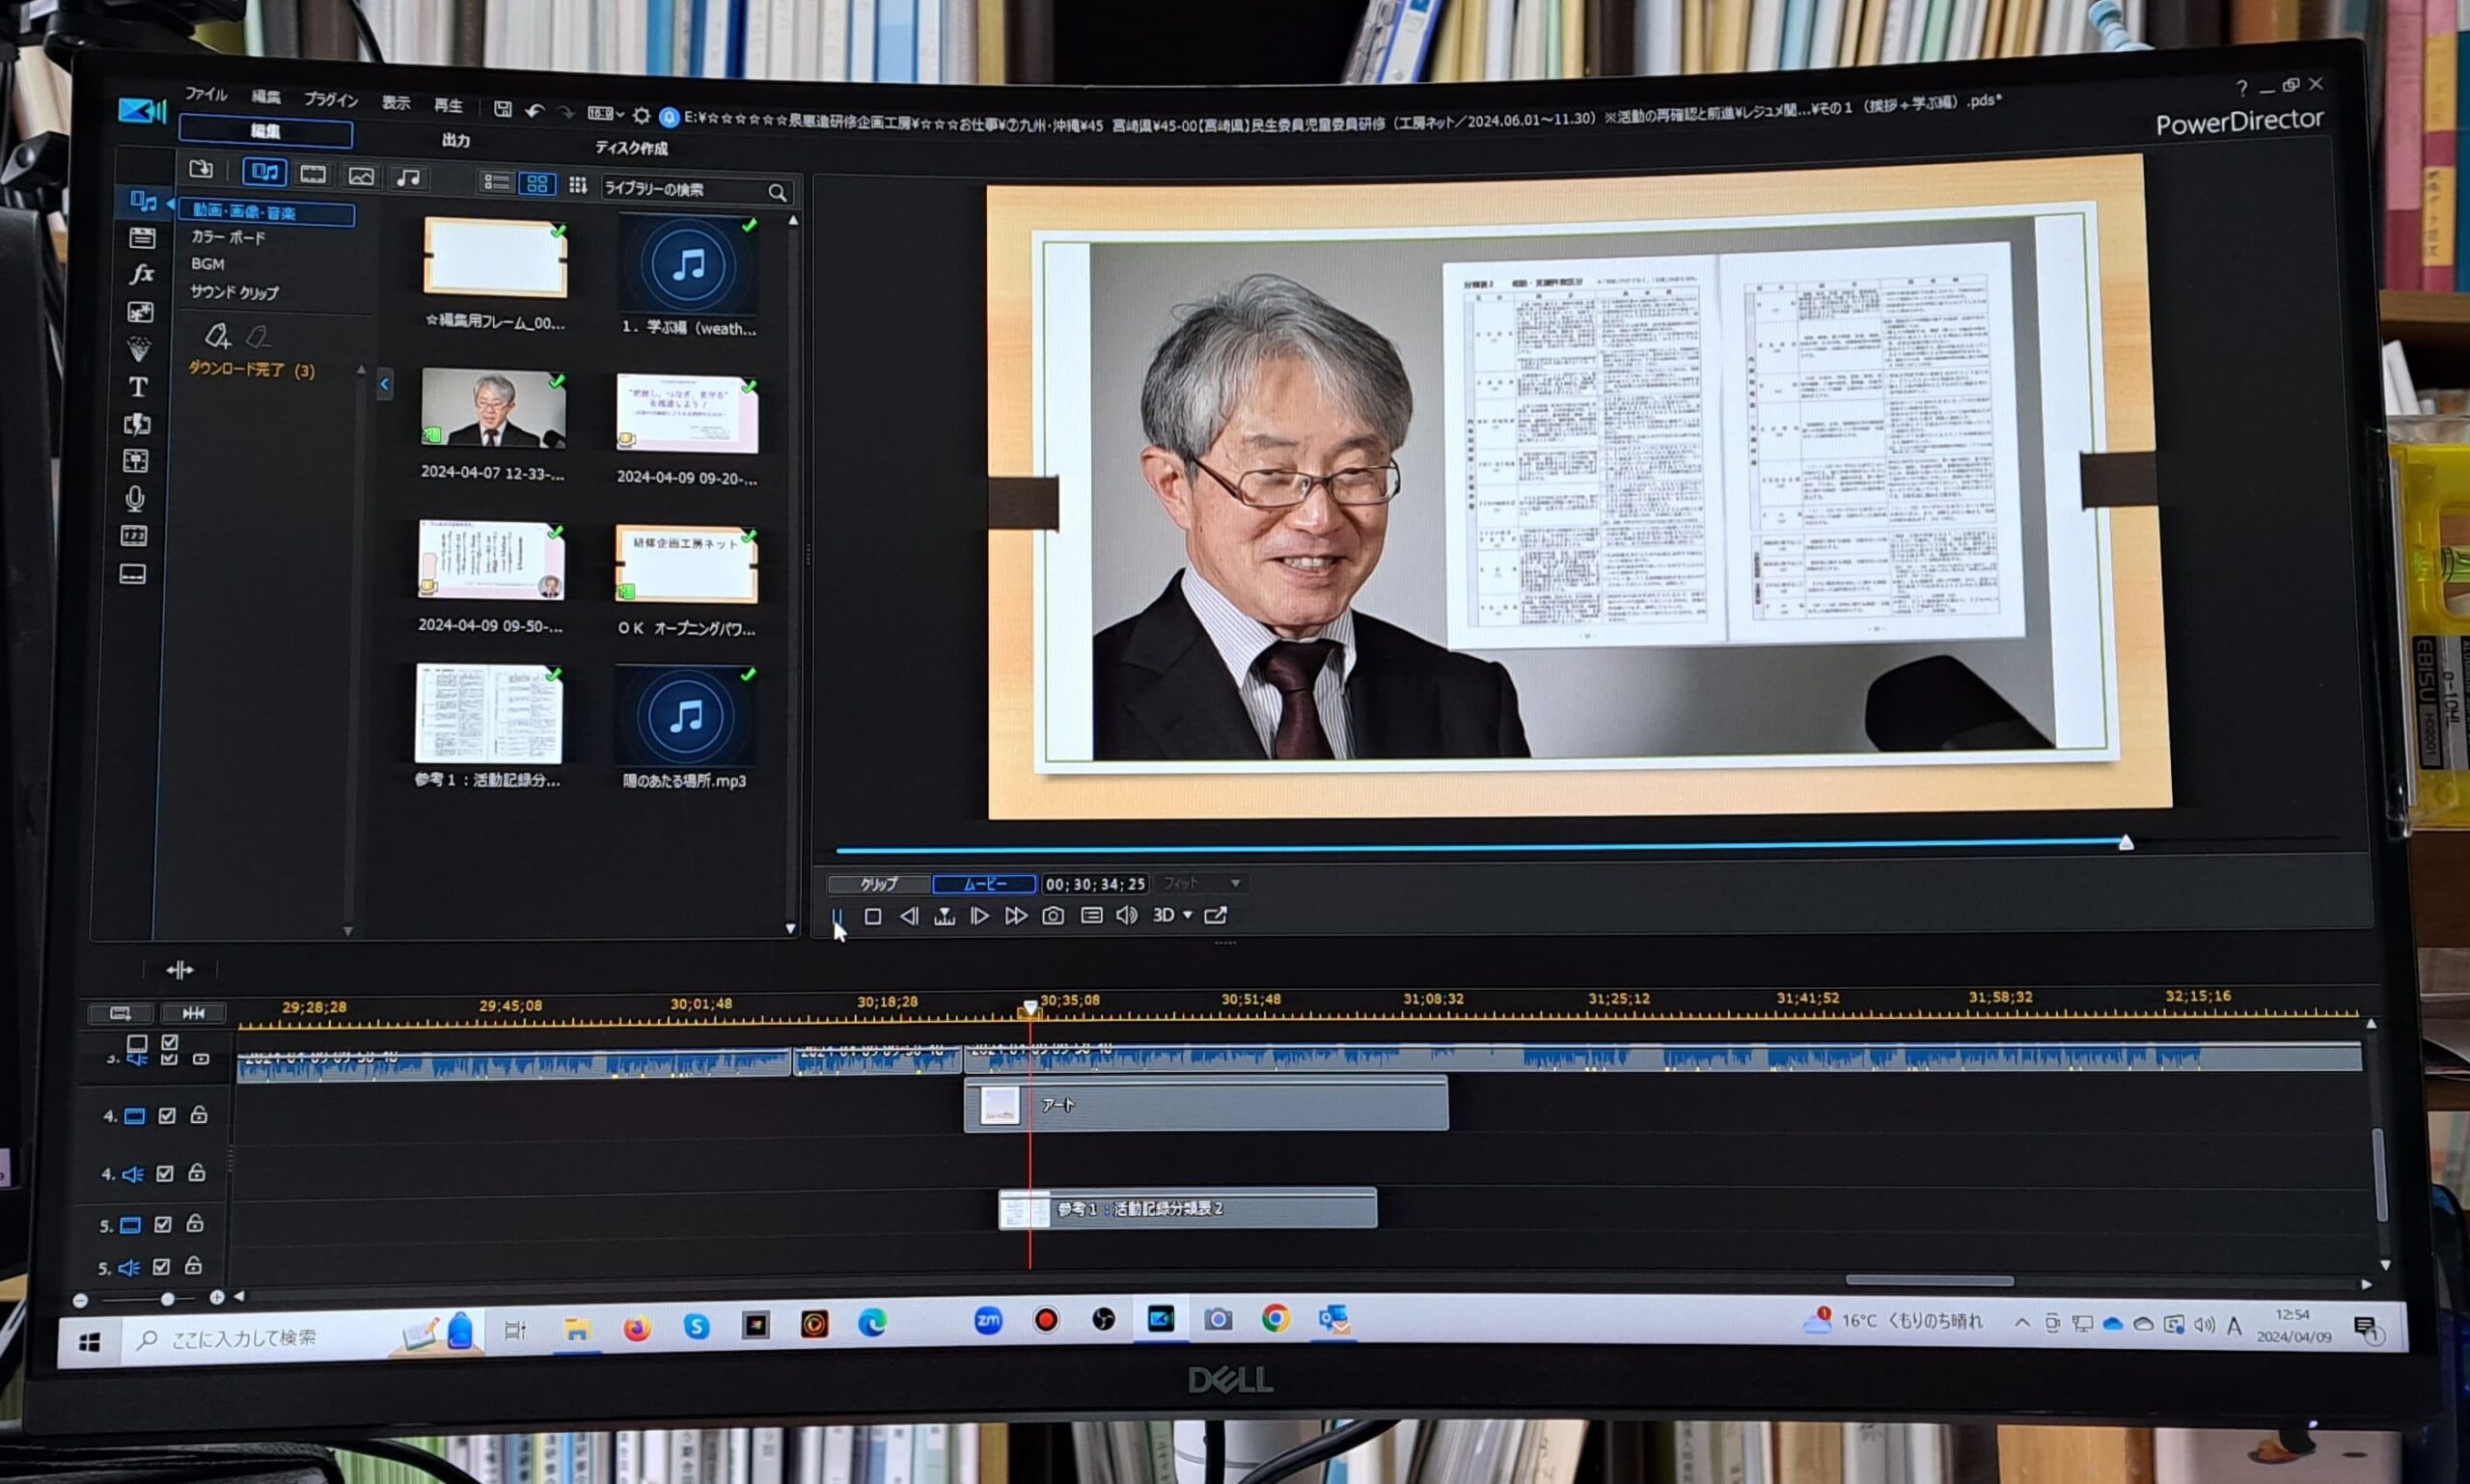
Task: Switch preview to ムービー mode
Action: (x=985, y=884)
